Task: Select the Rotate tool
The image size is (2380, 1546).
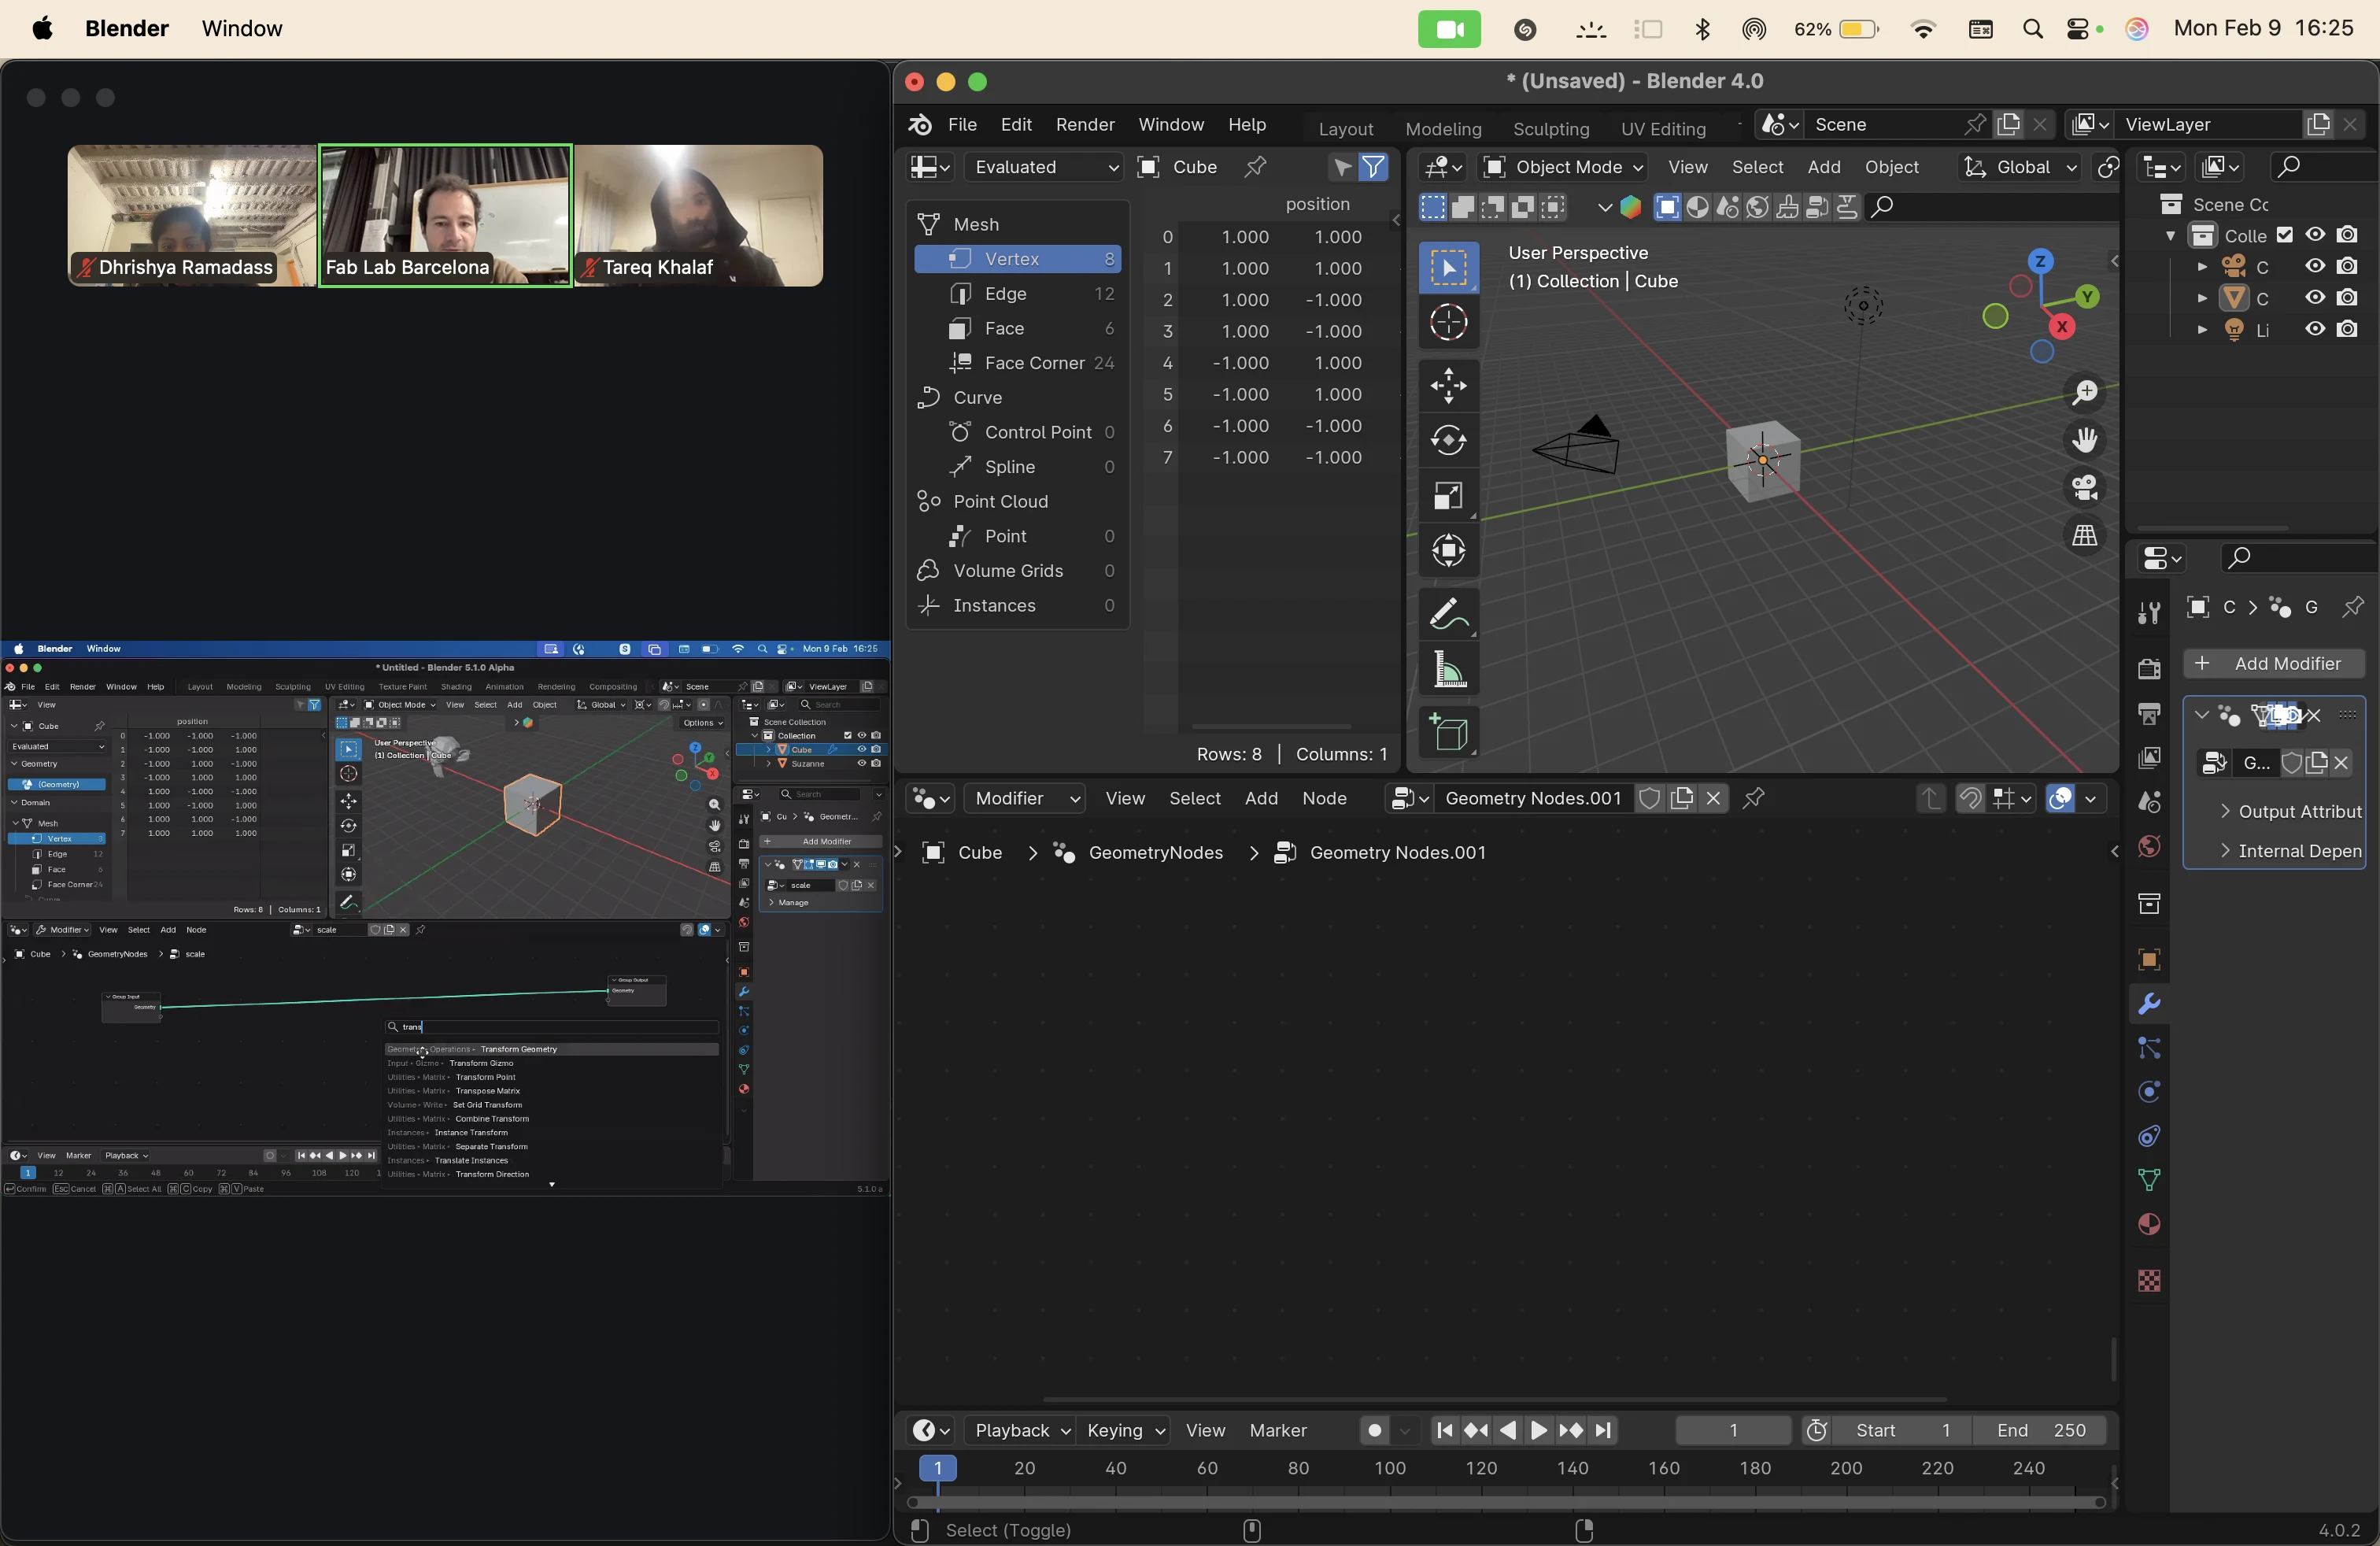Action: [1448, 440]
